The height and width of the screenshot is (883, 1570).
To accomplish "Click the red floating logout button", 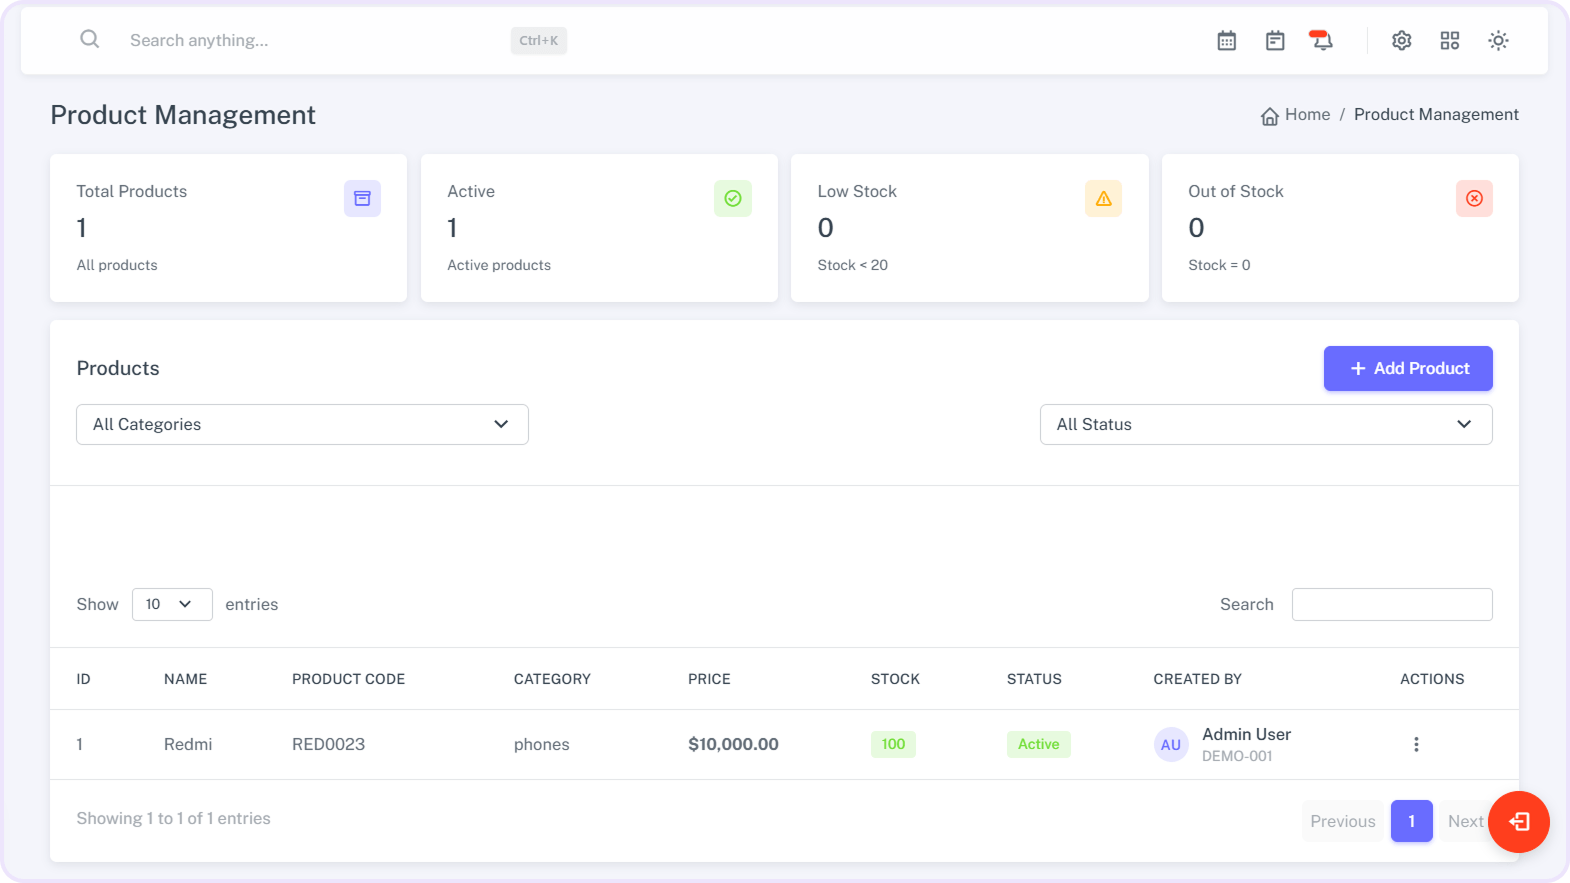I will 1518,821.
